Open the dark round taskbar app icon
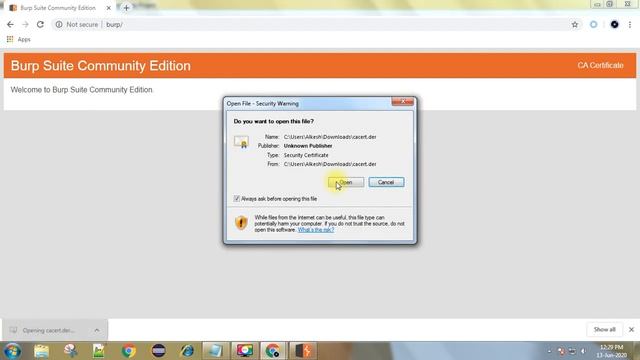Screen dimensions: 640x360 click(158, 351)
